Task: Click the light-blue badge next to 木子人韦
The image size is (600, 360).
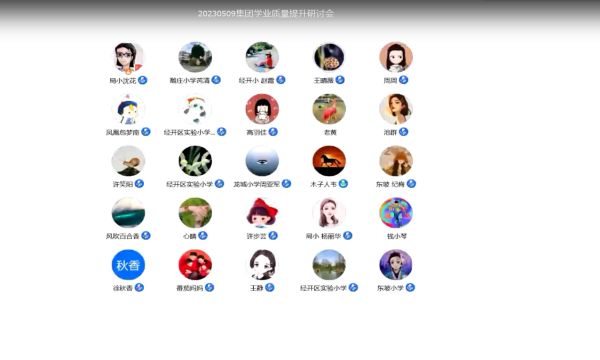Action: coord(343,184)
